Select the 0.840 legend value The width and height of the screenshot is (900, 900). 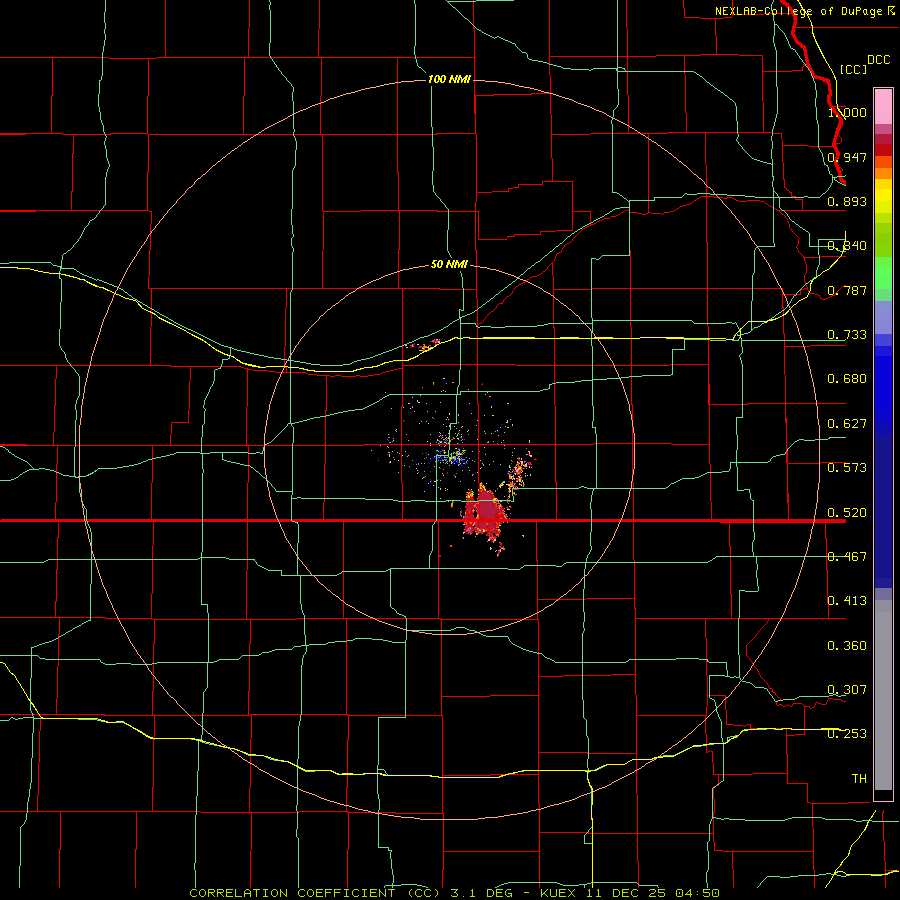point(847,246)
